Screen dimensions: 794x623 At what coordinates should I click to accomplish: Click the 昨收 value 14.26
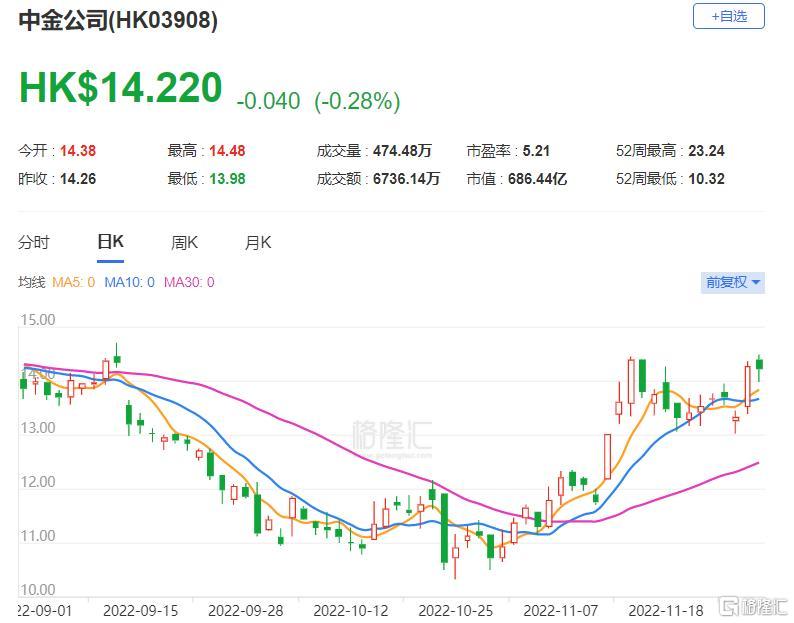tap(78, 179)
